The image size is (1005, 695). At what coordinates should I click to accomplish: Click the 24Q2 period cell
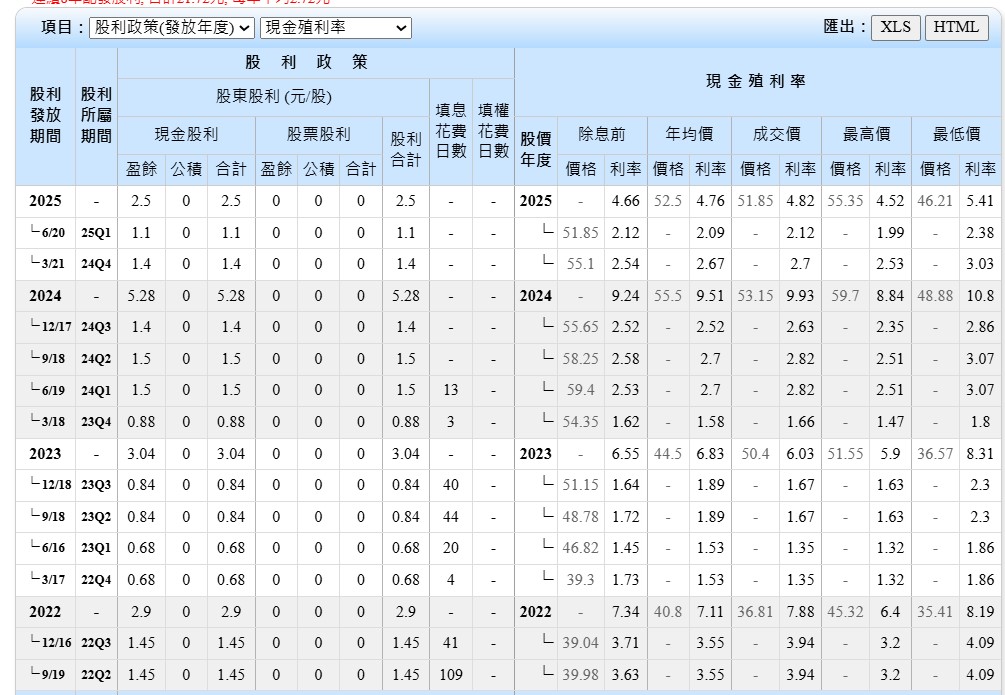[x=96, y=358]
